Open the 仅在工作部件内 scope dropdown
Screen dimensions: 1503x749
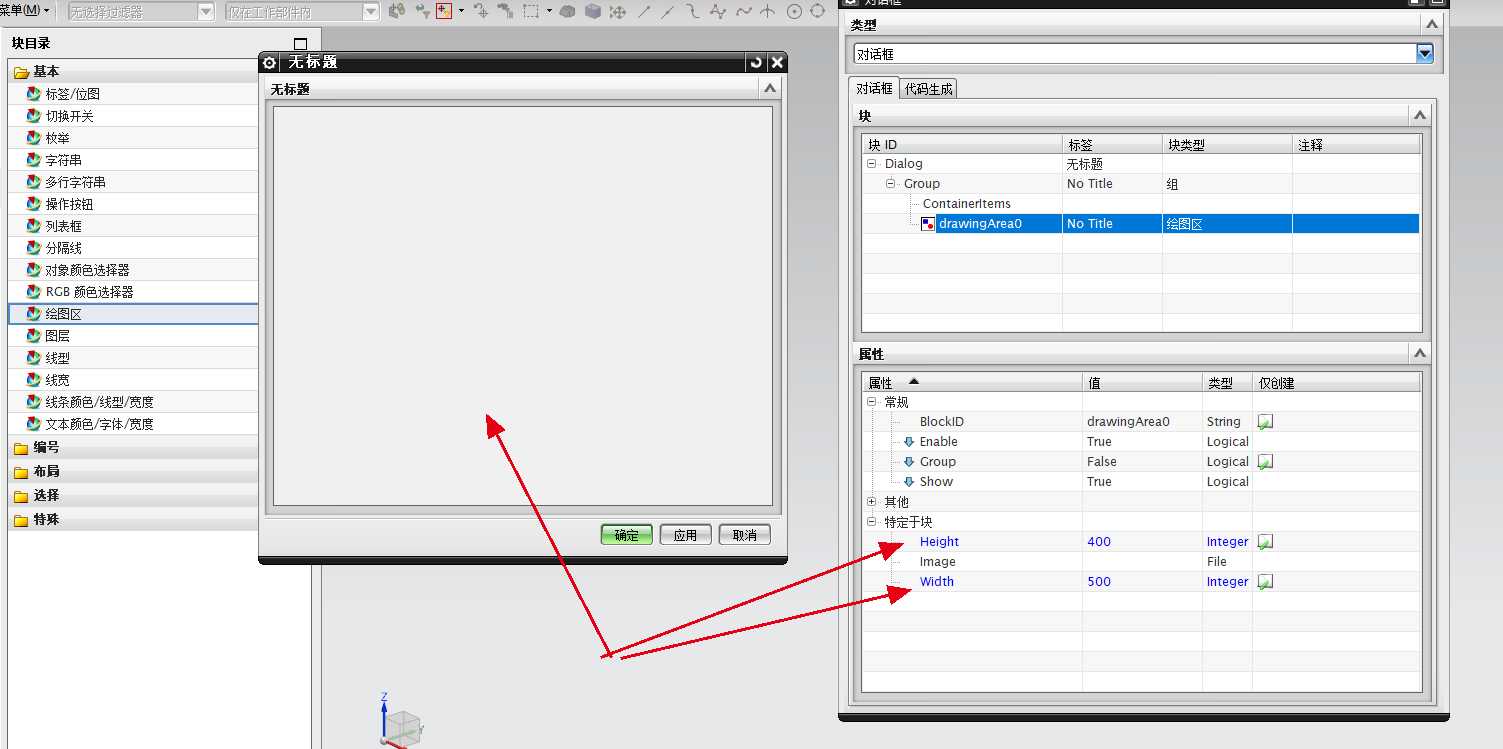tap(302, 12)
